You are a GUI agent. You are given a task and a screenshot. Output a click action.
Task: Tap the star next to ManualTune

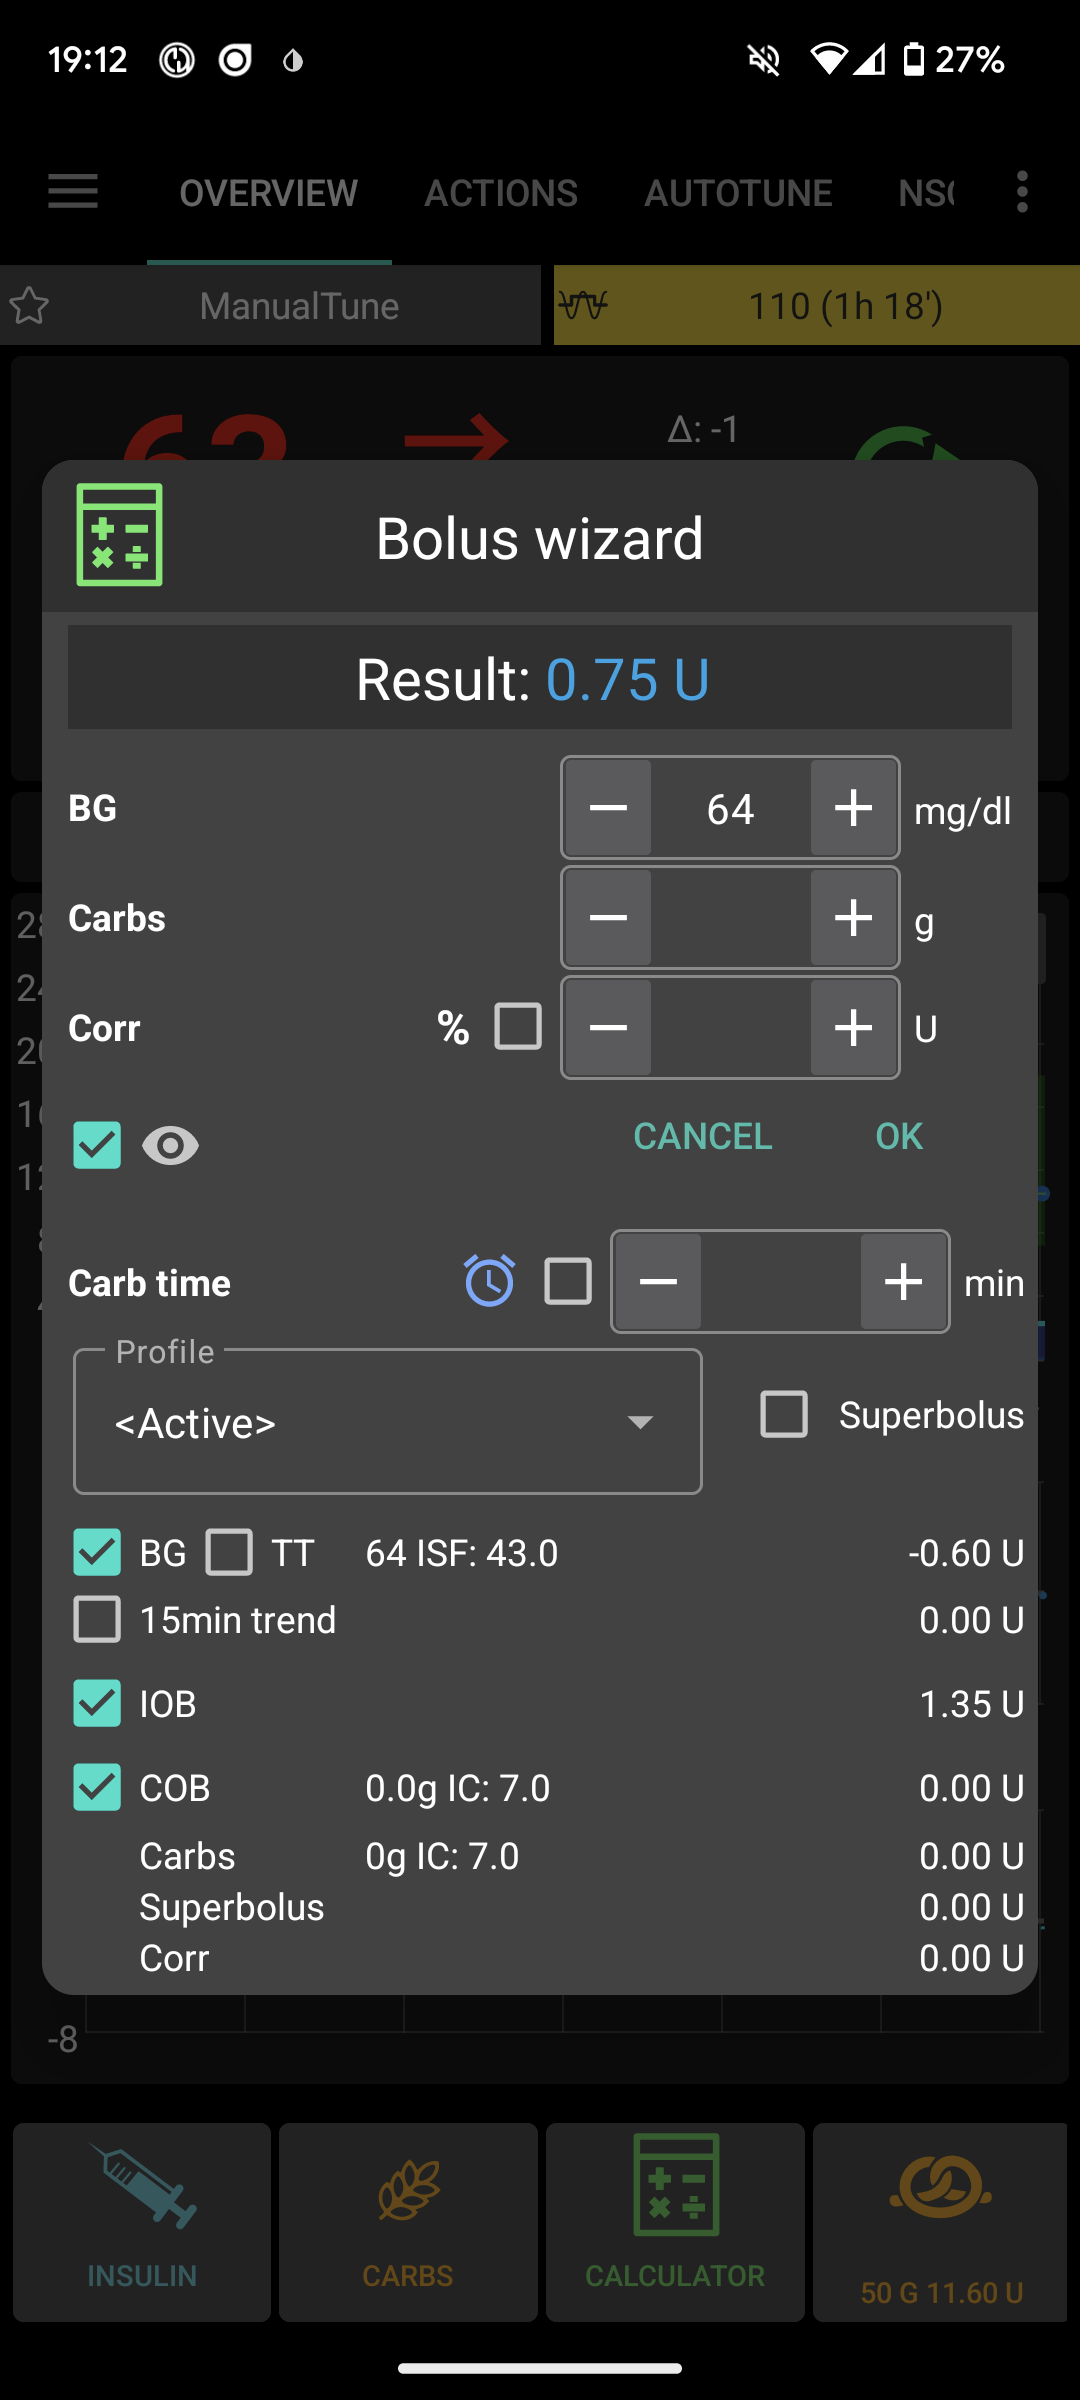pos(30,306)
